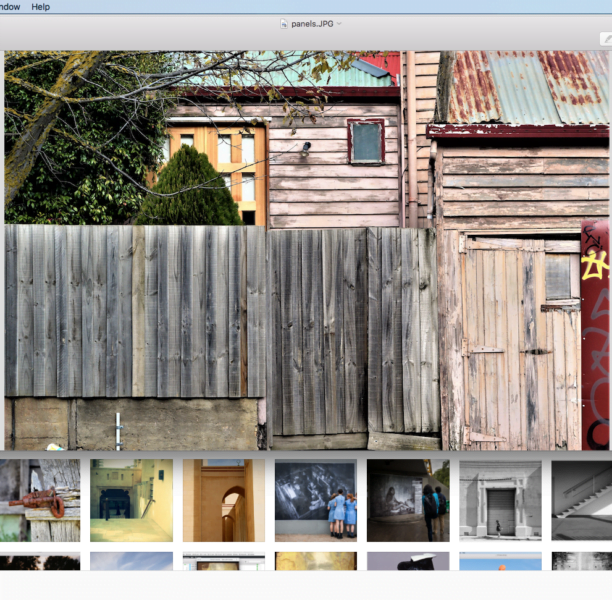
Task: Select thumbnail of people viewing dark mural
Action: click(407, 500)
